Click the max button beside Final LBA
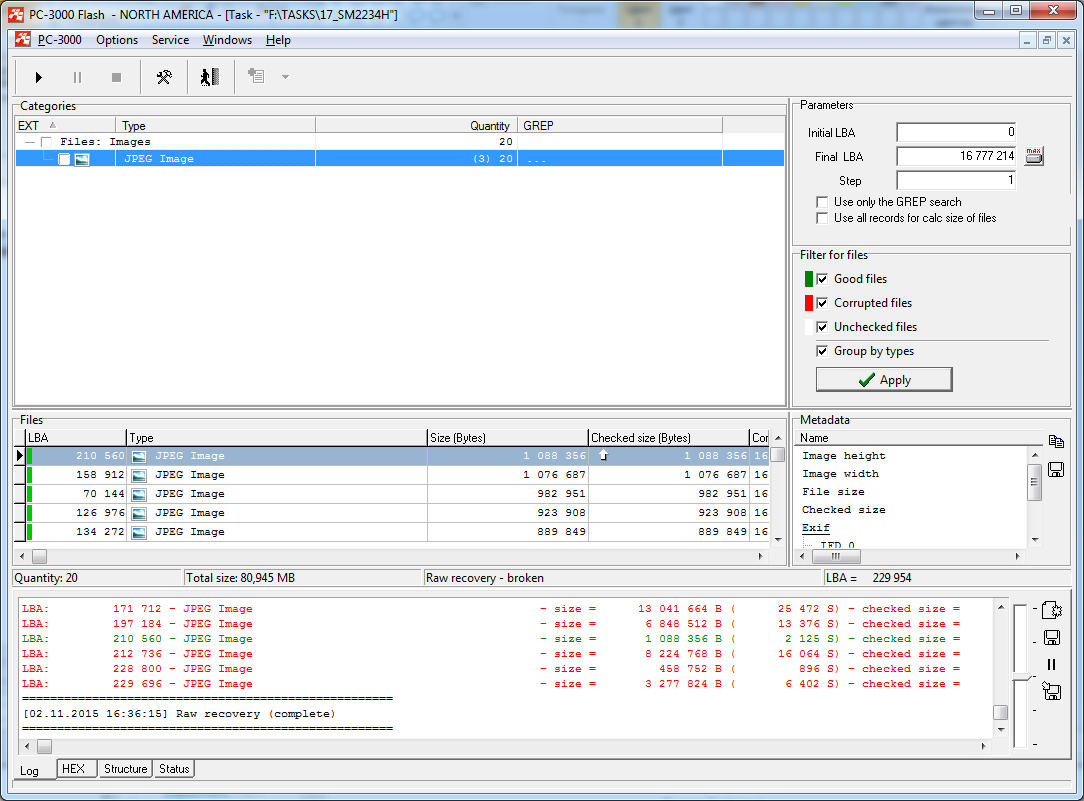Image resolution: width=1084 pixels, height=801 pixels. 1034,156
